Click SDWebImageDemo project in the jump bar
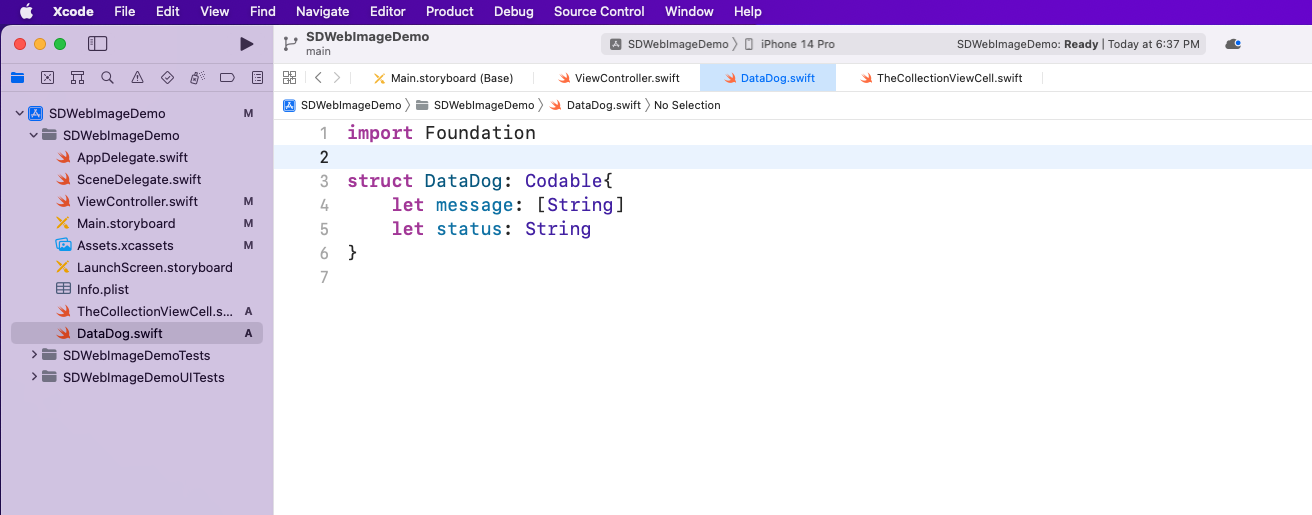Screen dimensions: 1312x515 pos(342,105)
